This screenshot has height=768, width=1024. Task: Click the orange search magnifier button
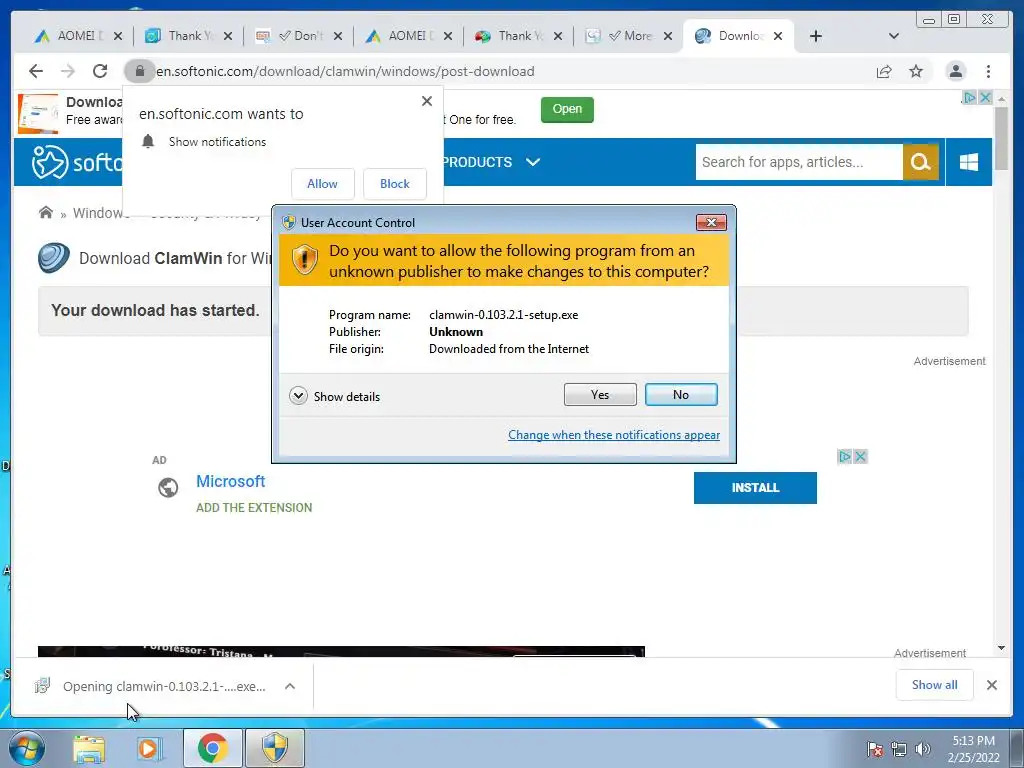tap(921, 162)
